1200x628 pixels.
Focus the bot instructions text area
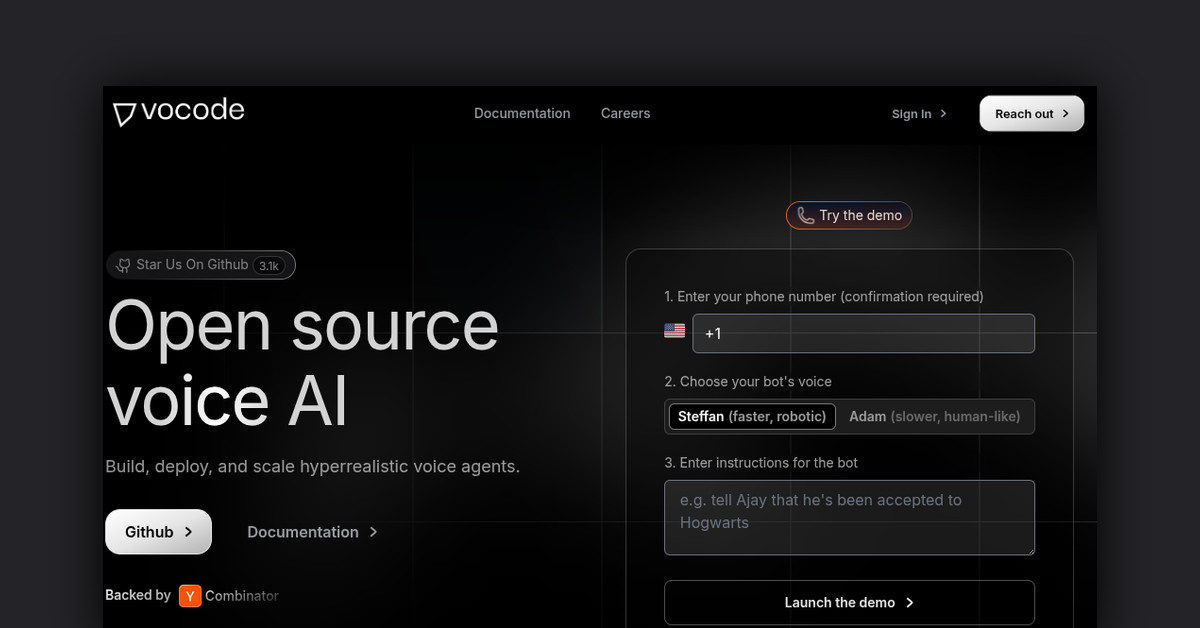pyautogui.click(x=849, y=517)
